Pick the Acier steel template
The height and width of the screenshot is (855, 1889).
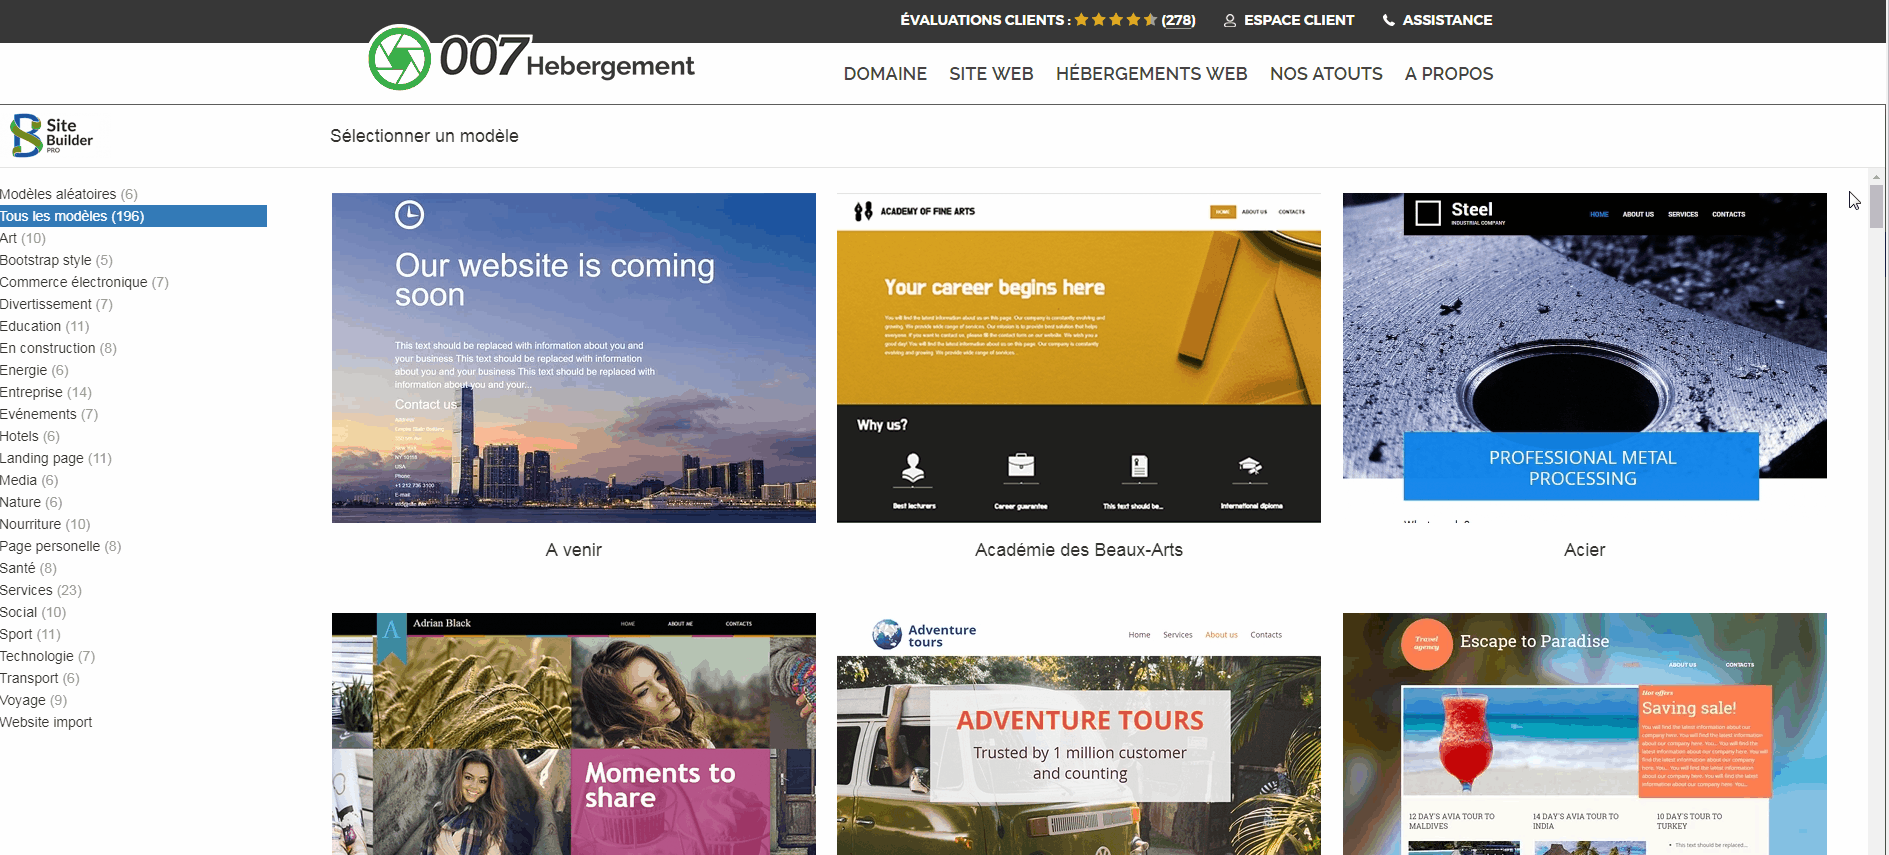click(1584, 358)
